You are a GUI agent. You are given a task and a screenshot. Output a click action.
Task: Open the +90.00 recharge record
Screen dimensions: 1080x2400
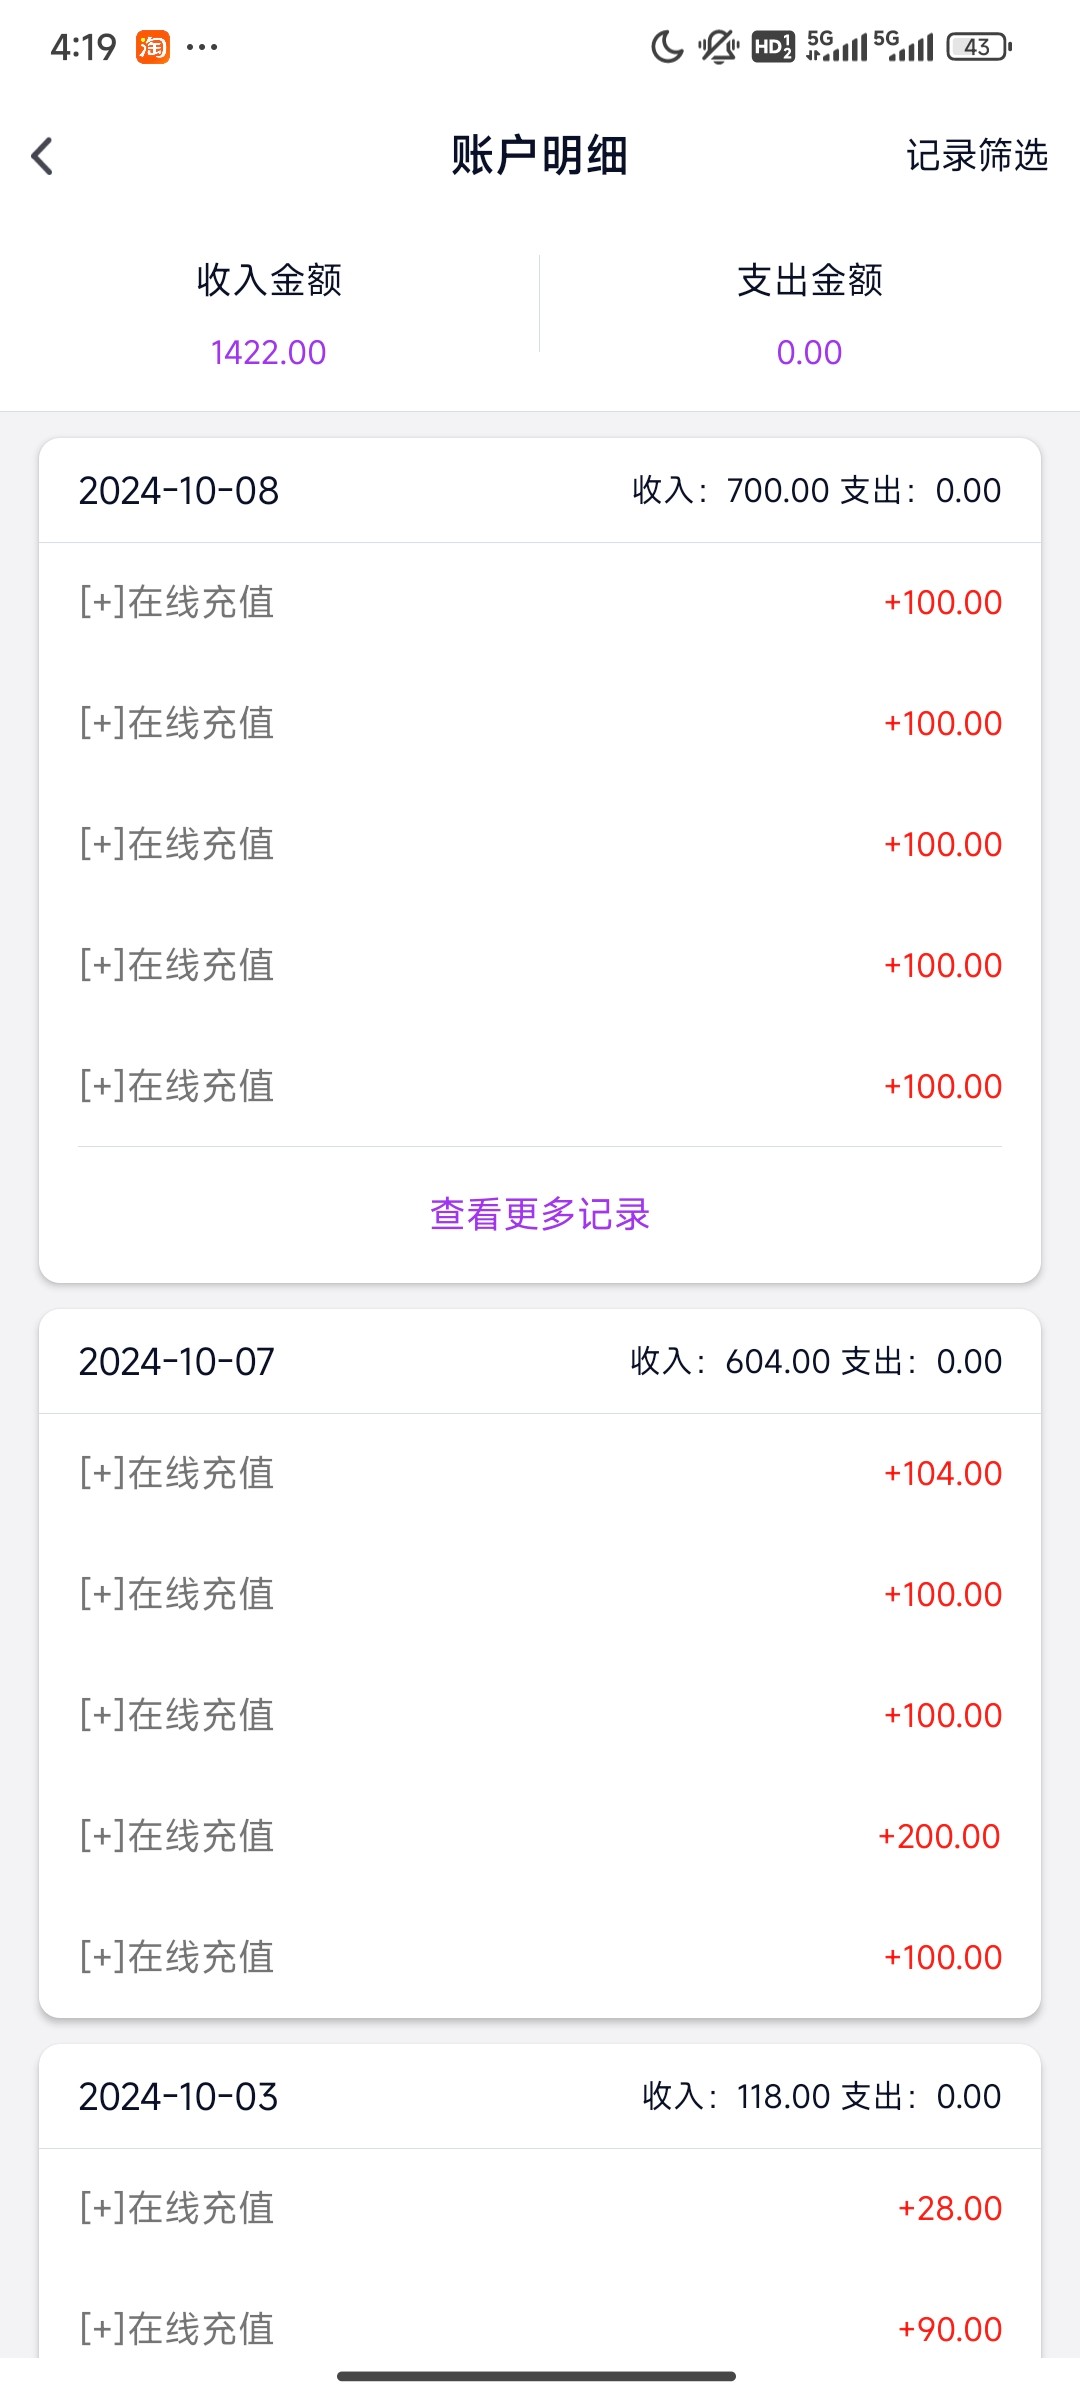tap(540, 2328)
